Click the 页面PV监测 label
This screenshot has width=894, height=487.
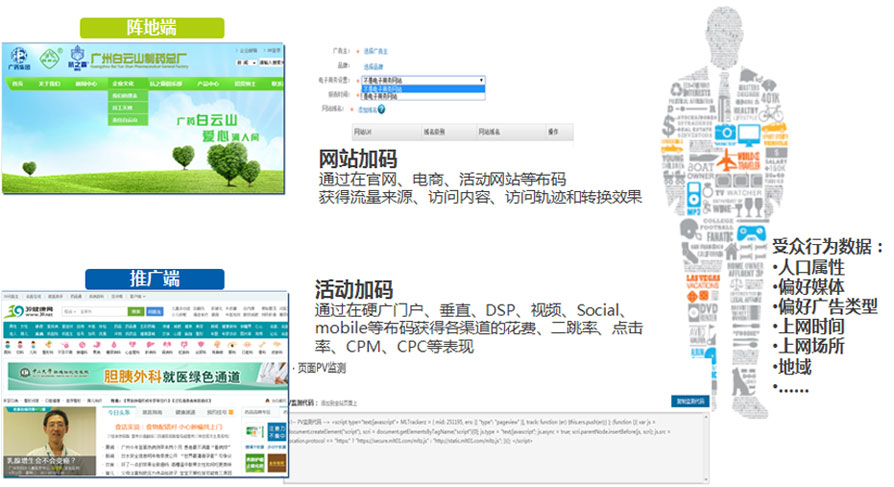(322, 368)
